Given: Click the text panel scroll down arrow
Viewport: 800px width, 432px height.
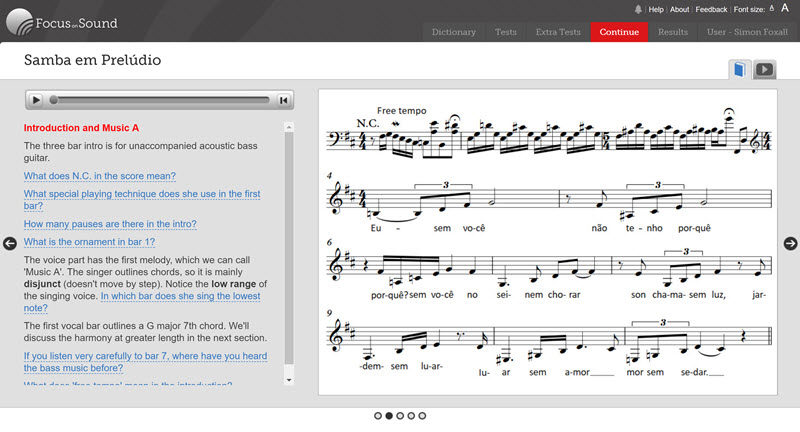Looking at the screenshot, I should pyautogui.click(x=289, y=380).
